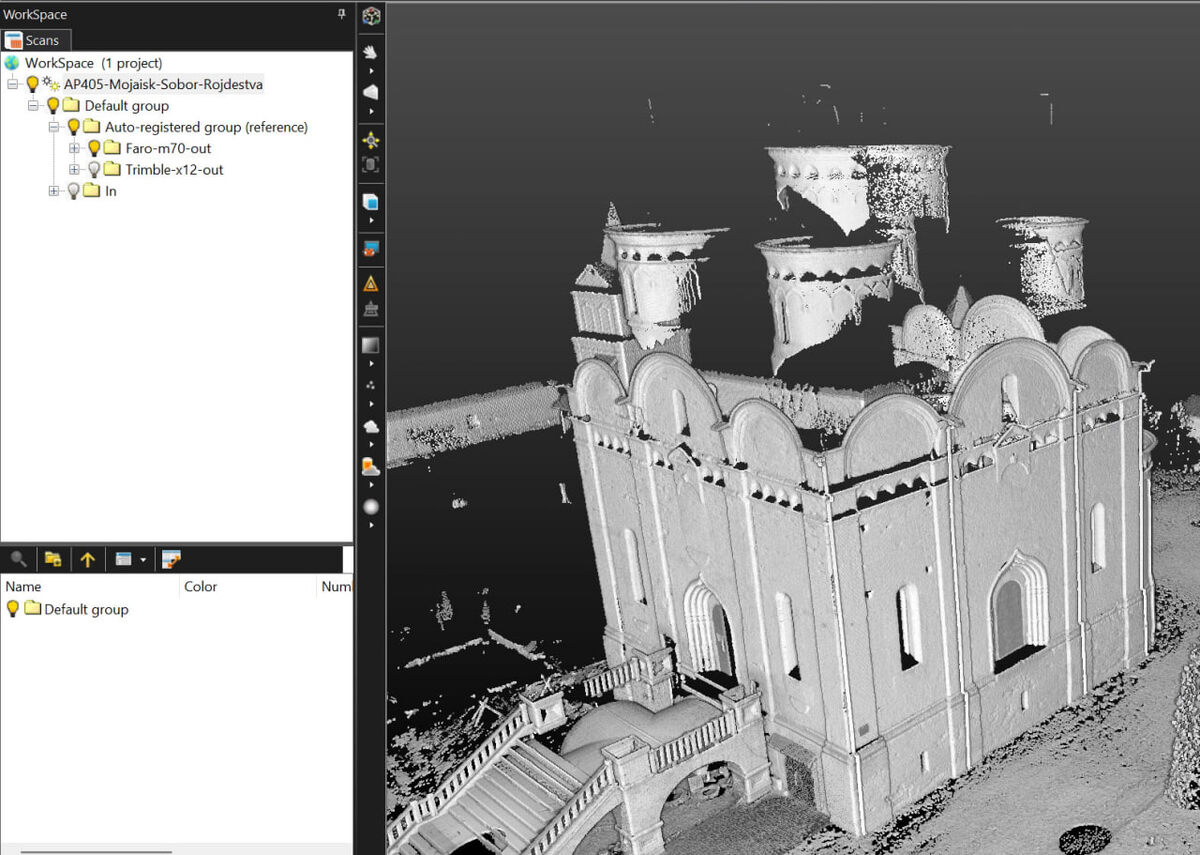
Task: Click the orange warning triangle tool icon
Action: (371, 284)
